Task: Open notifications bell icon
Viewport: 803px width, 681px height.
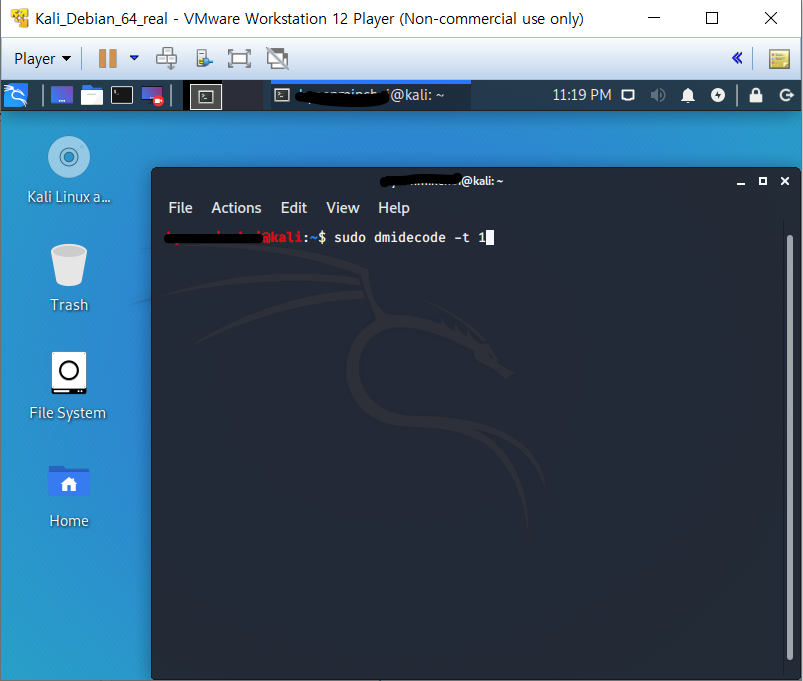Action: coord(688,95)
